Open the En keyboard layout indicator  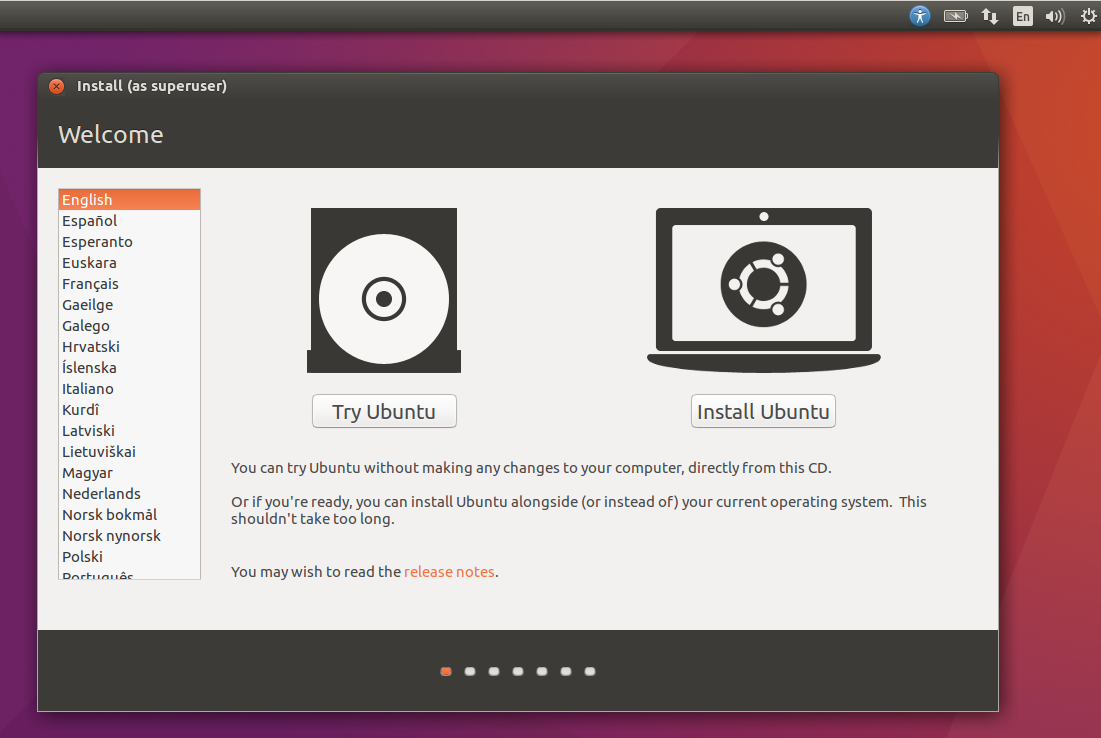coord(1022,15)
